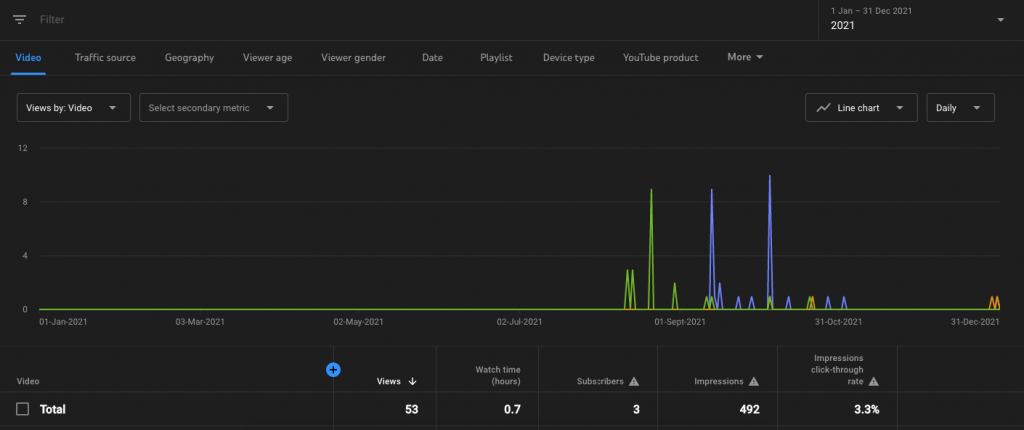
Task: Expand the 2021 date range selector
Action: click(917, 20)
